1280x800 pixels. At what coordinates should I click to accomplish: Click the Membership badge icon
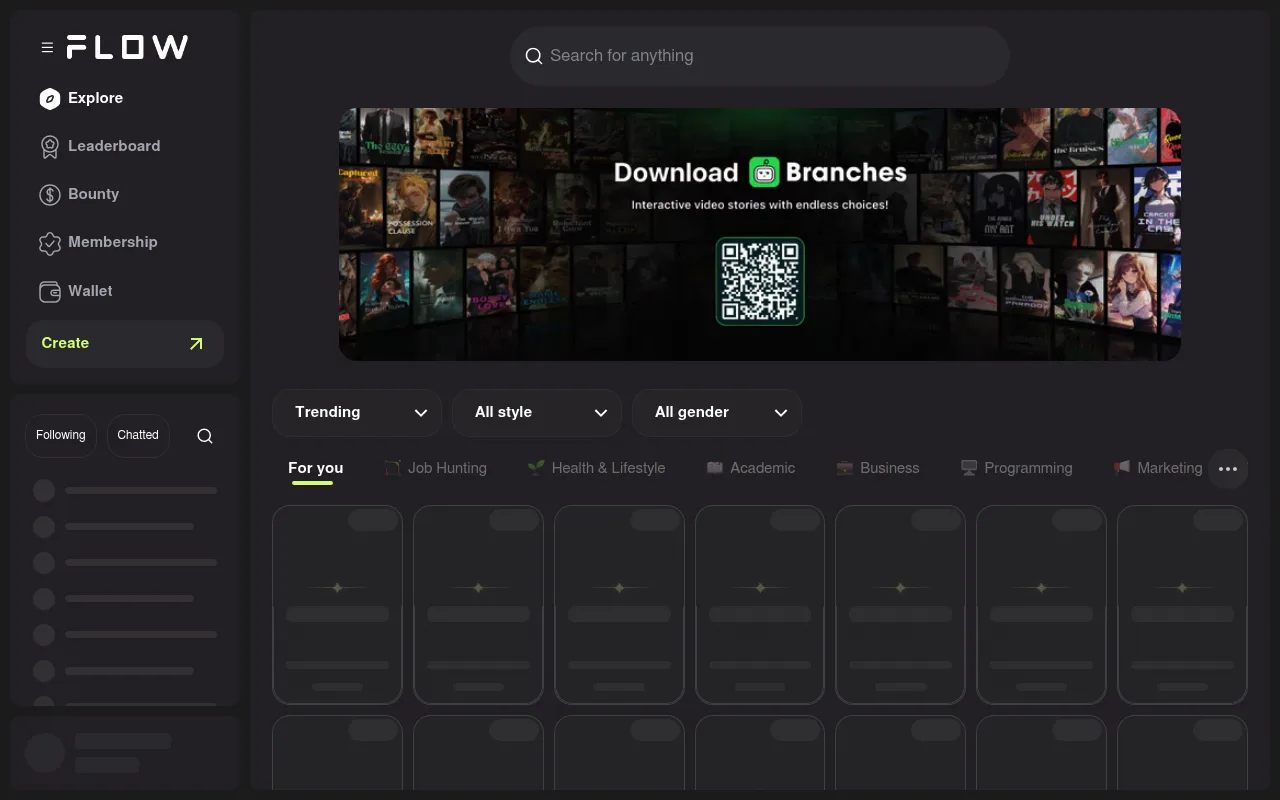pyautogui.click(x=50, y=243)
